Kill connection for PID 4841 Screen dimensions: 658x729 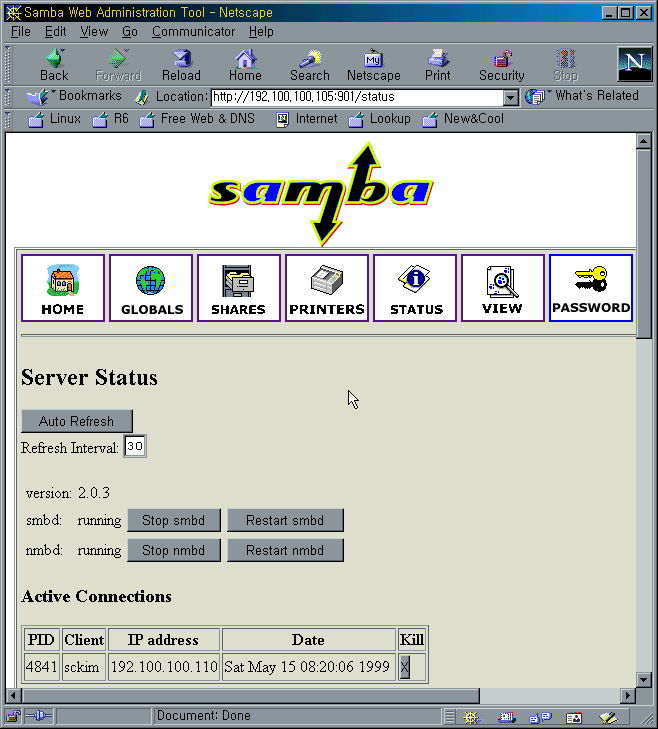pos(405,668)
